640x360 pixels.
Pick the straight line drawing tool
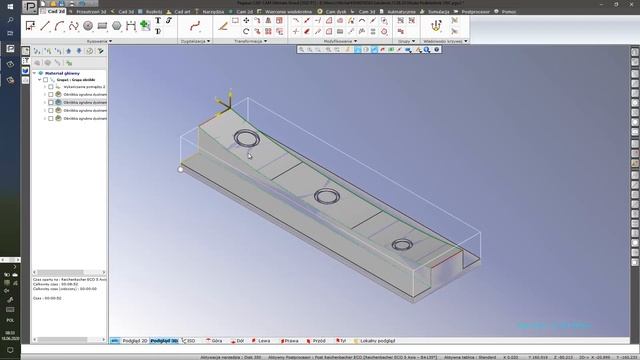[x=45, y=26]
